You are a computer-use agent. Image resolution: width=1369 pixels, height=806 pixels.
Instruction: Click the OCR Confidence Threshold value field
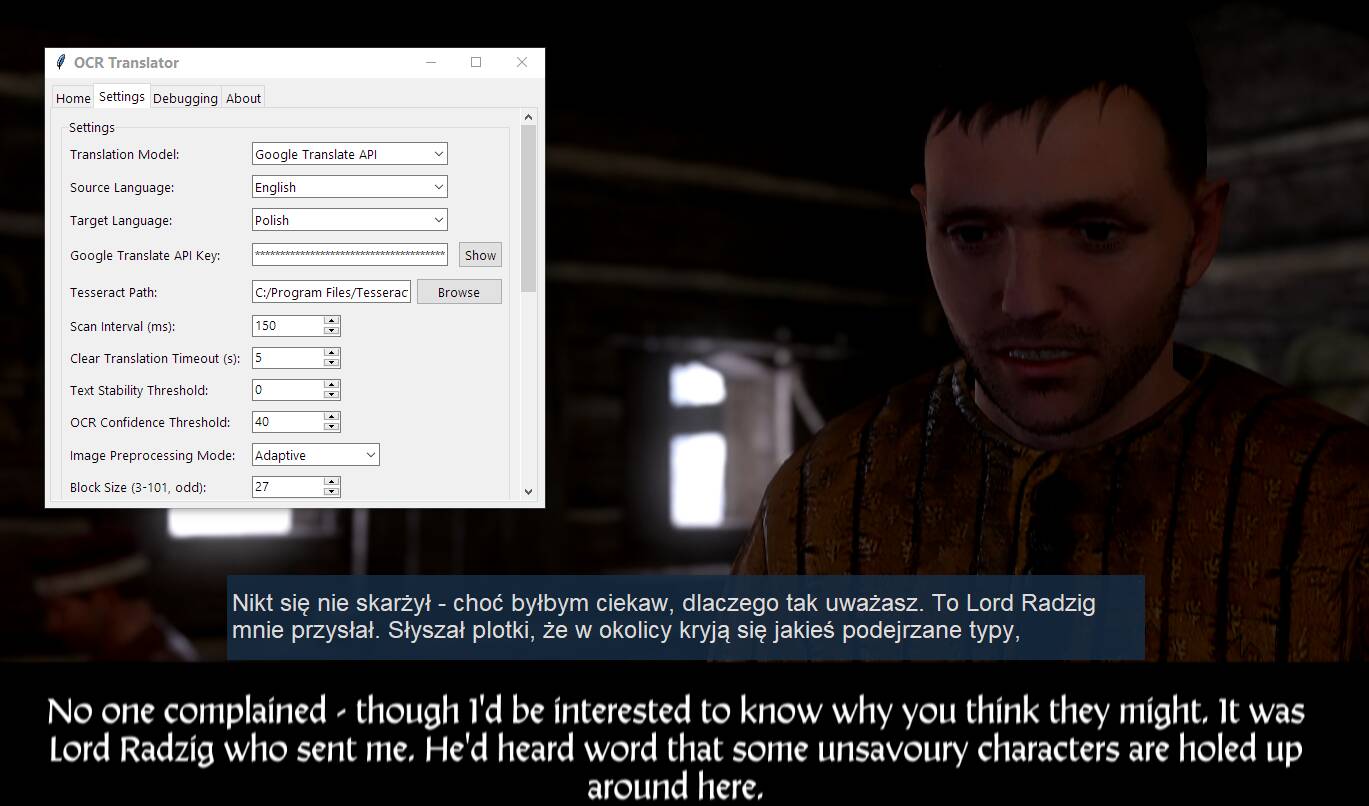pos(288,422)
